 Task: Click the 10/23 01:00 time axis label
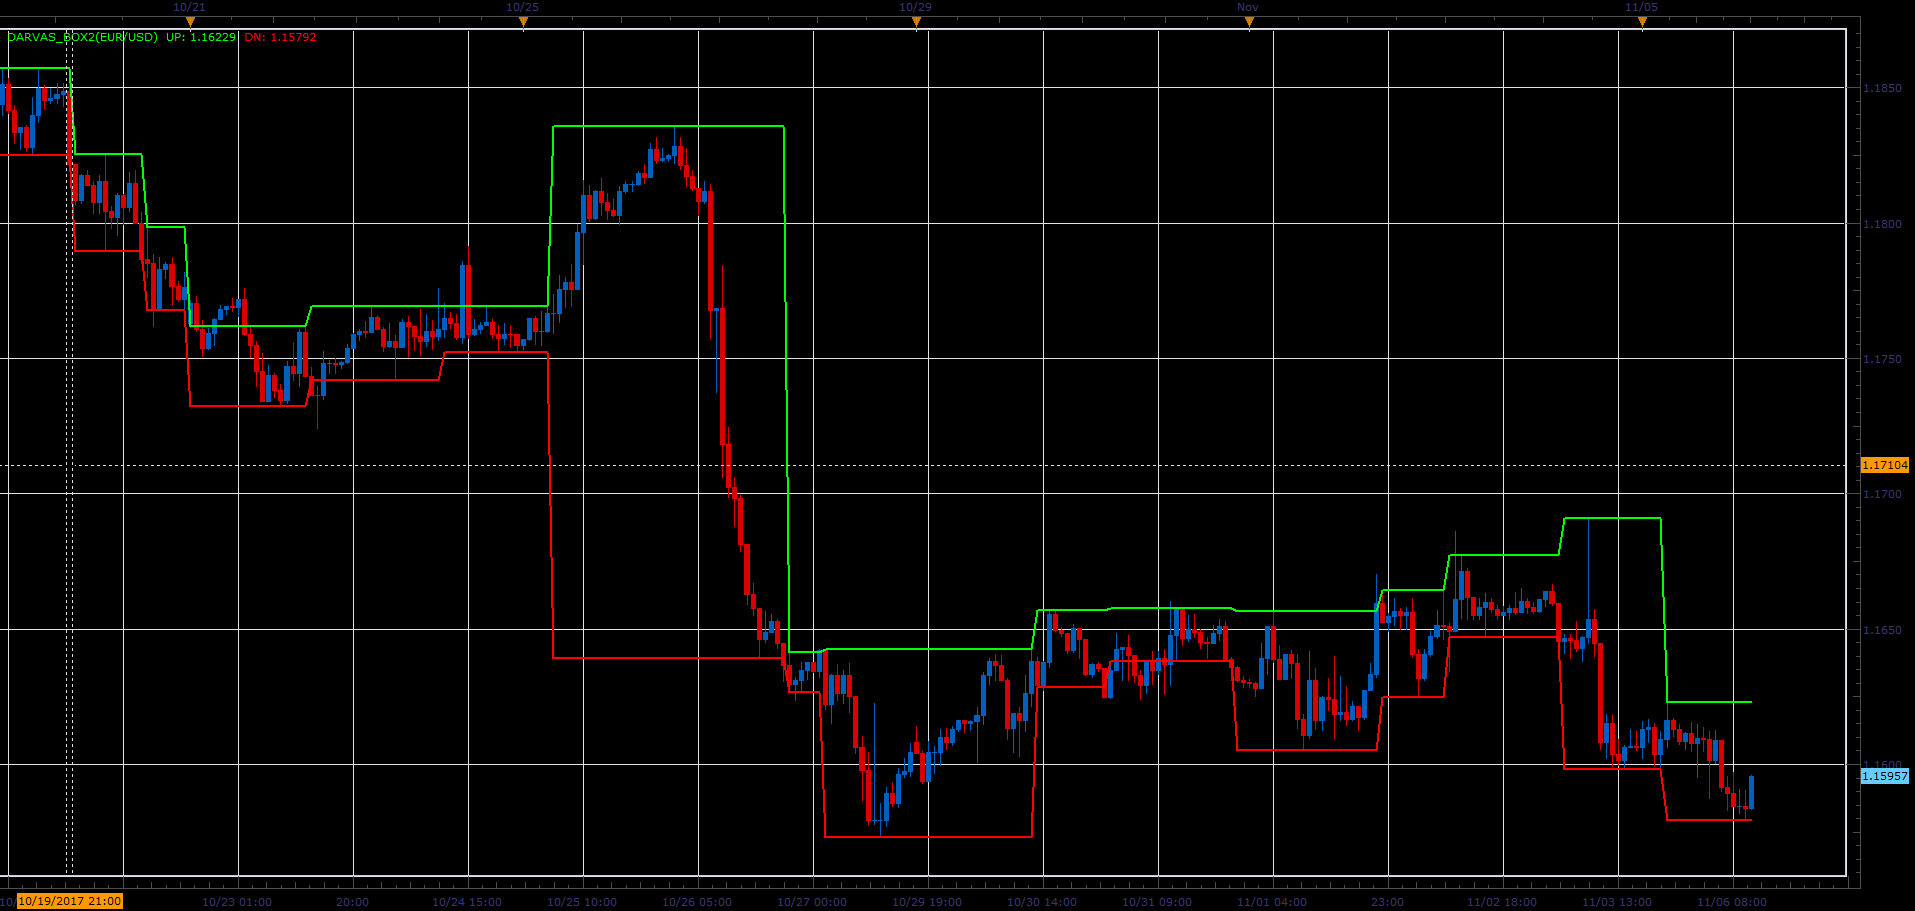(237, 902)
